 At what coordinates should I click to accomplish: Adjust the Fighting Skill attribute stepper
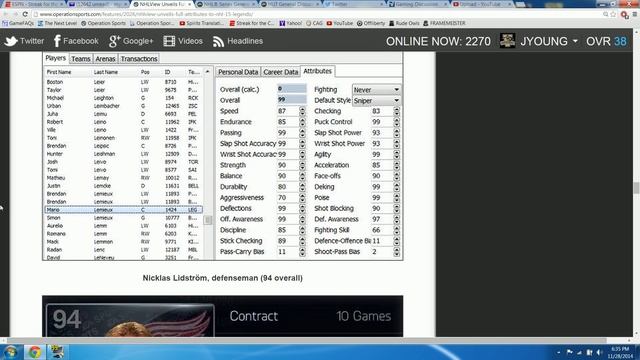(x=396, y=230)
